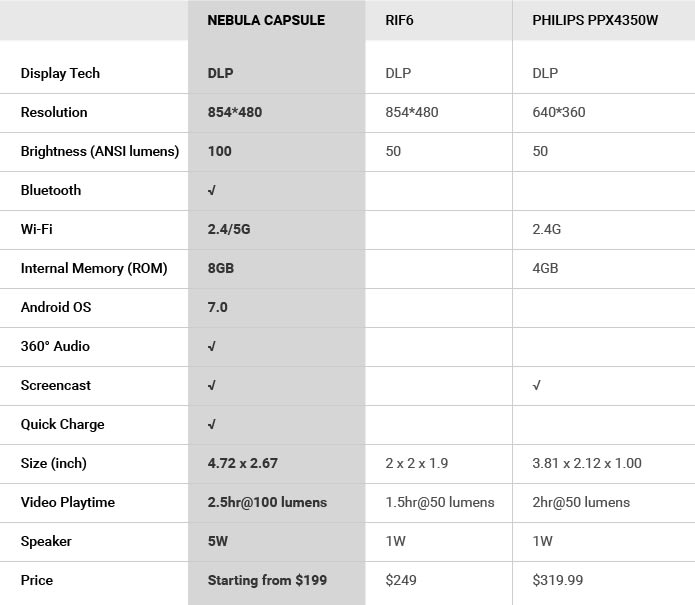Image resolution: width=695 pixels, height=605 pixels.
Task: Click the Nebula Capsule Quick Charge checkmark
Action: tap(212, 424)
